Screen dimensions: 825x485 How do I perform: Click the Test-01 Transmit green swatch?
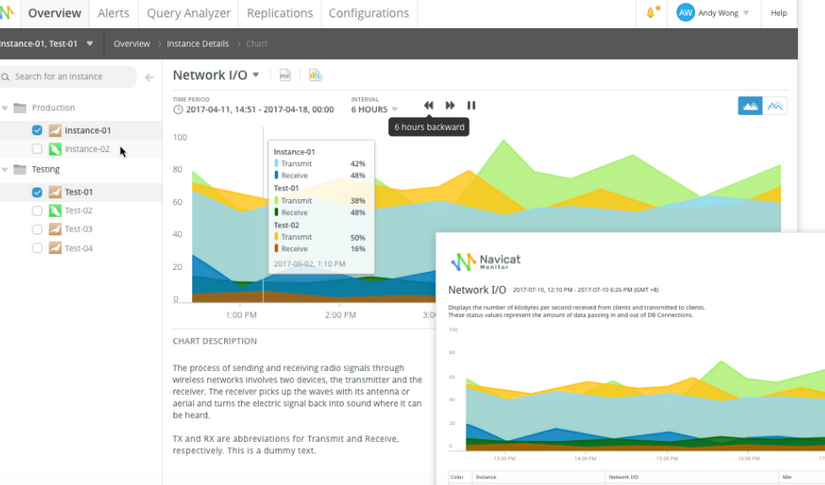click(277, 200)
